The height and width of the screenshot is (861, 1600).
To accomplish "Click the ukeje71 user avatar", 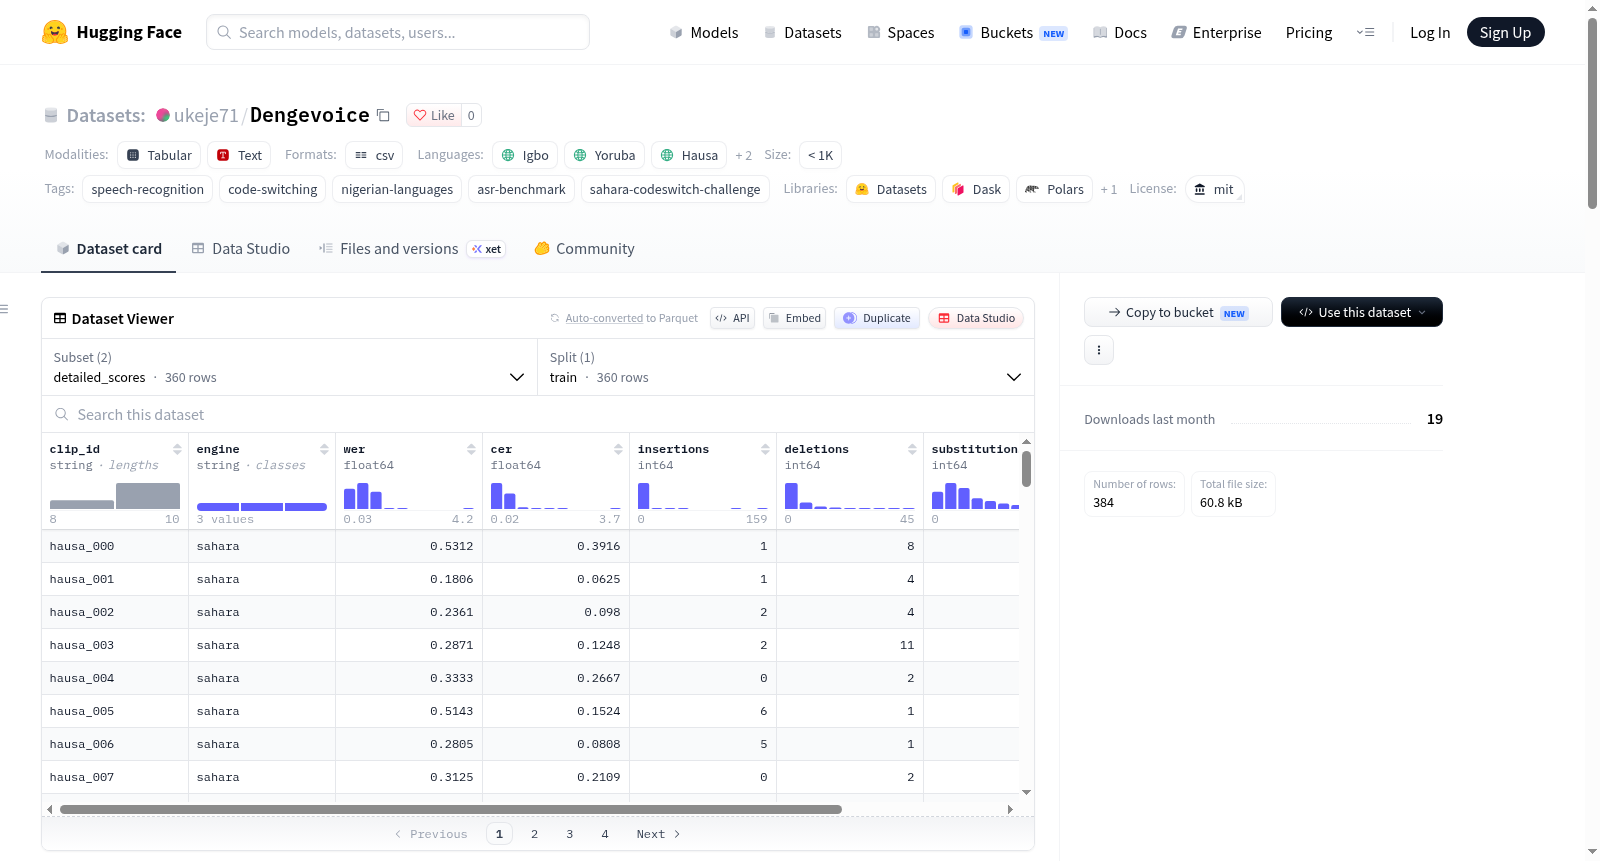I will [163, 115].
